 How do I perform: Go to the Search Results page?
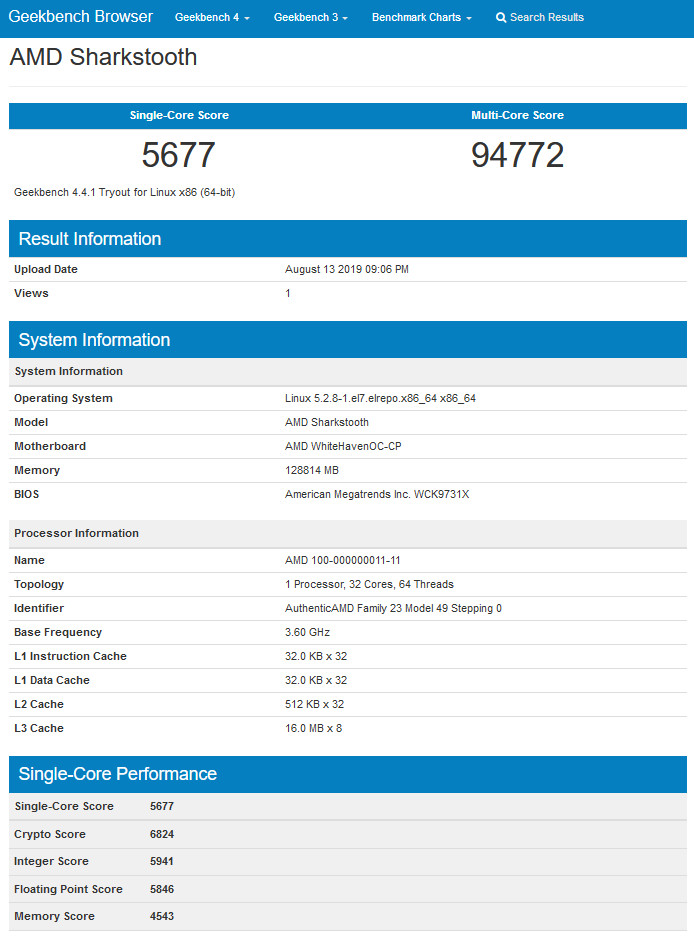(x=546, y=17)
